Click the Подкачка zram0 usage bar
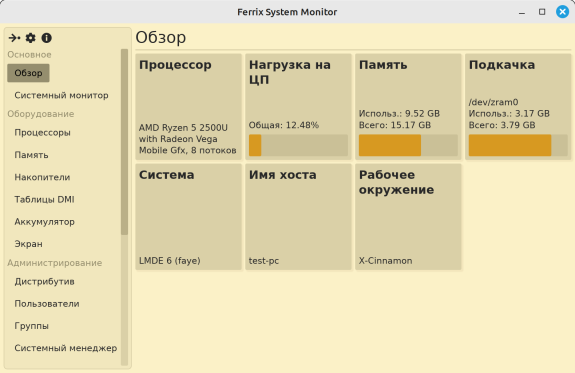The width and height of the screenshot is (575, 373). (518, 145)
